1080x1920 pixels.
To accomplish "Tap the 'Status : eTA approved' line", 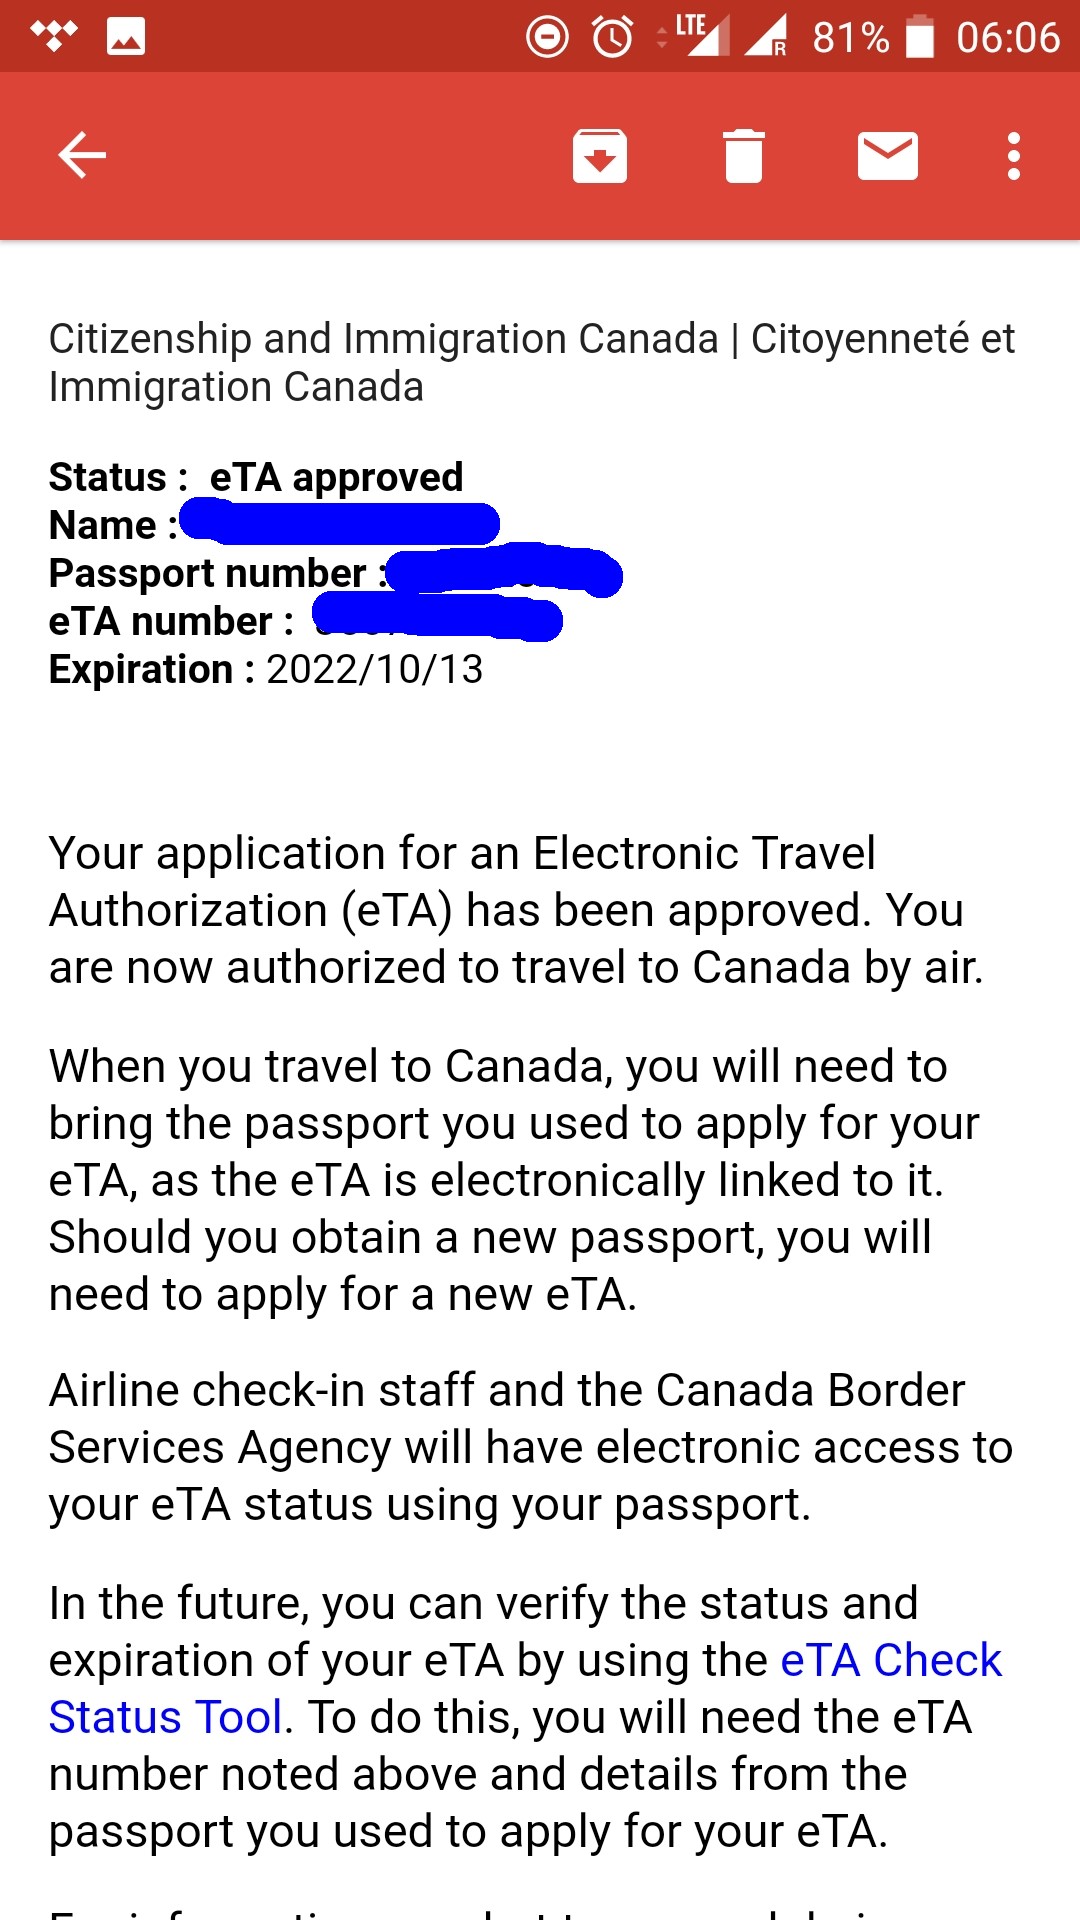I will [256, 477].
